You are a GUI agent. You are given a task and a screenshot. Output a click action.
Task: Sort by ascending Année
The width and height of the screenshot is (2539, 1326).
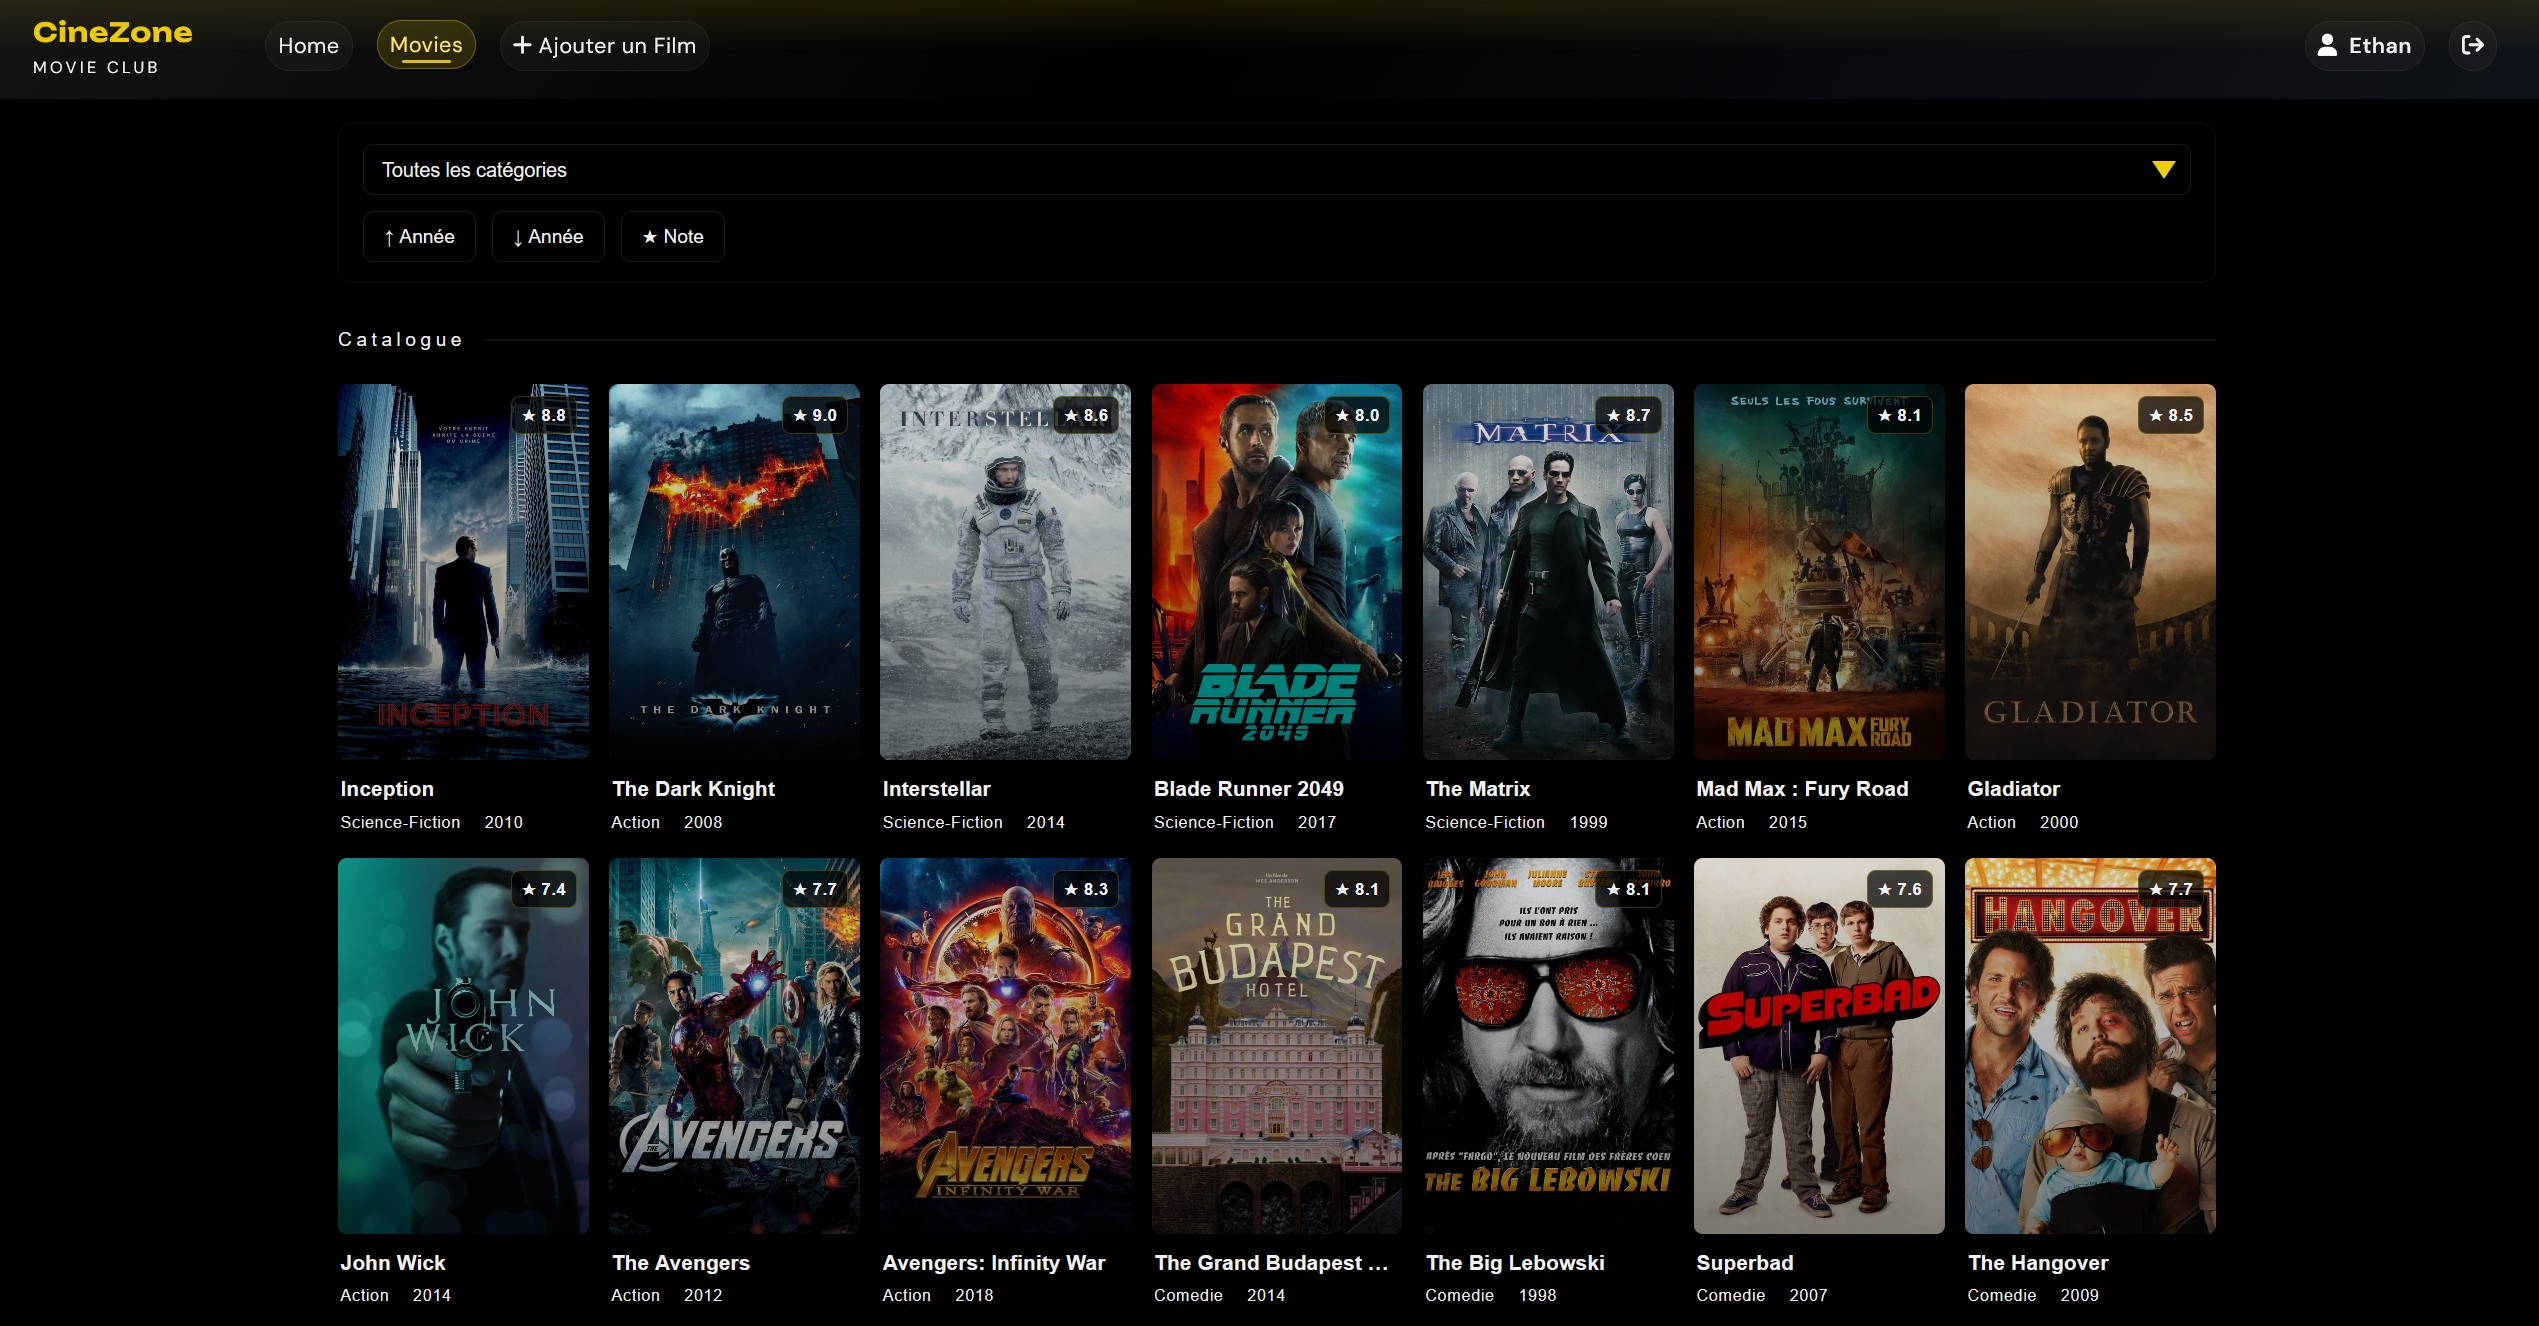[x=419, y=236]
